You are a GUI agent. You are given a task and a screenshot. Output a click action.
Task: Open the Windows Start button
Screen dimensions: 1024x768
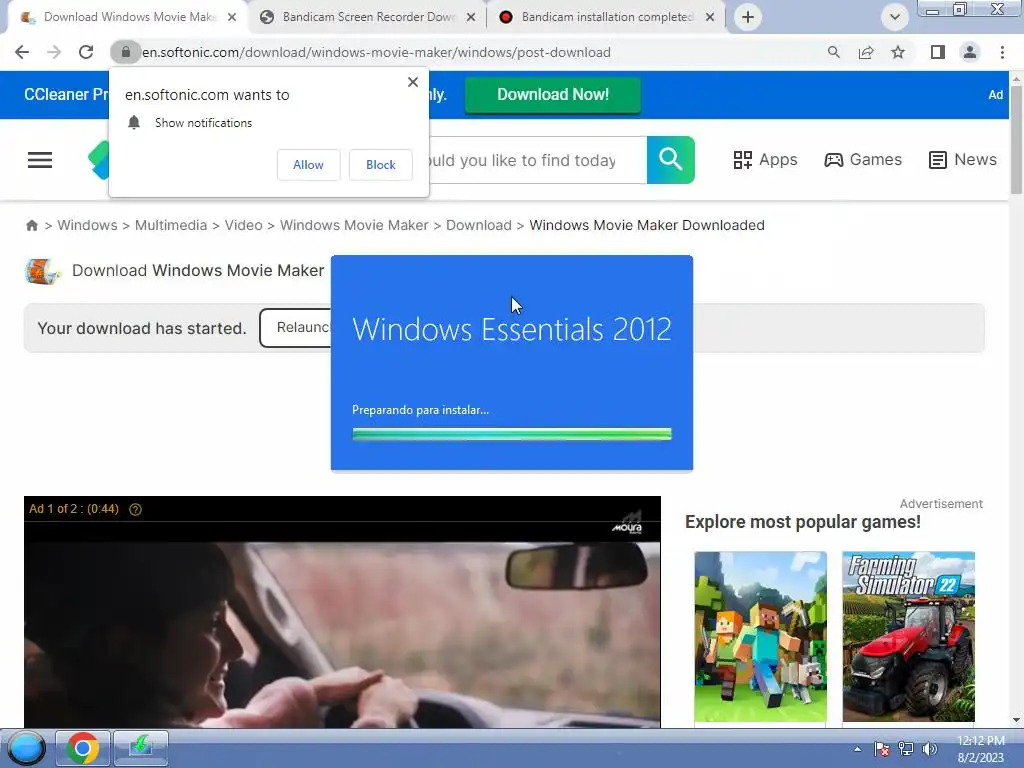(x=26, y=748)
